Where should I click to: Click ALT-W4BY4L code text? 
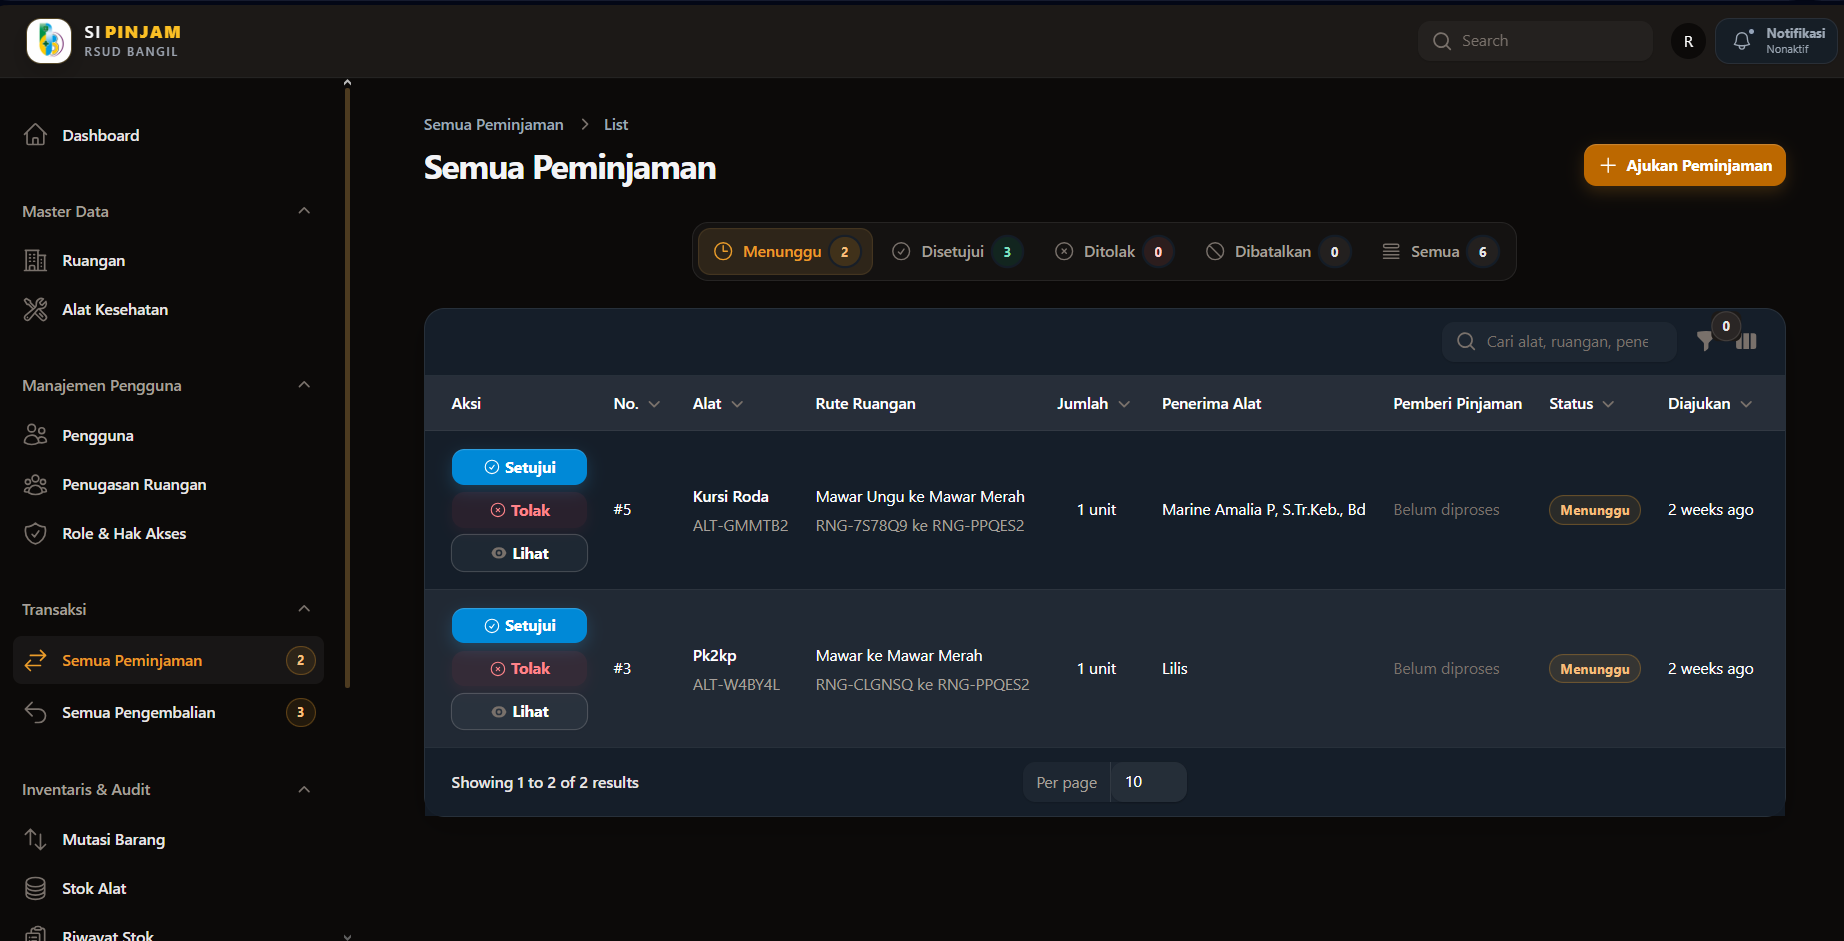pos(736,684)
